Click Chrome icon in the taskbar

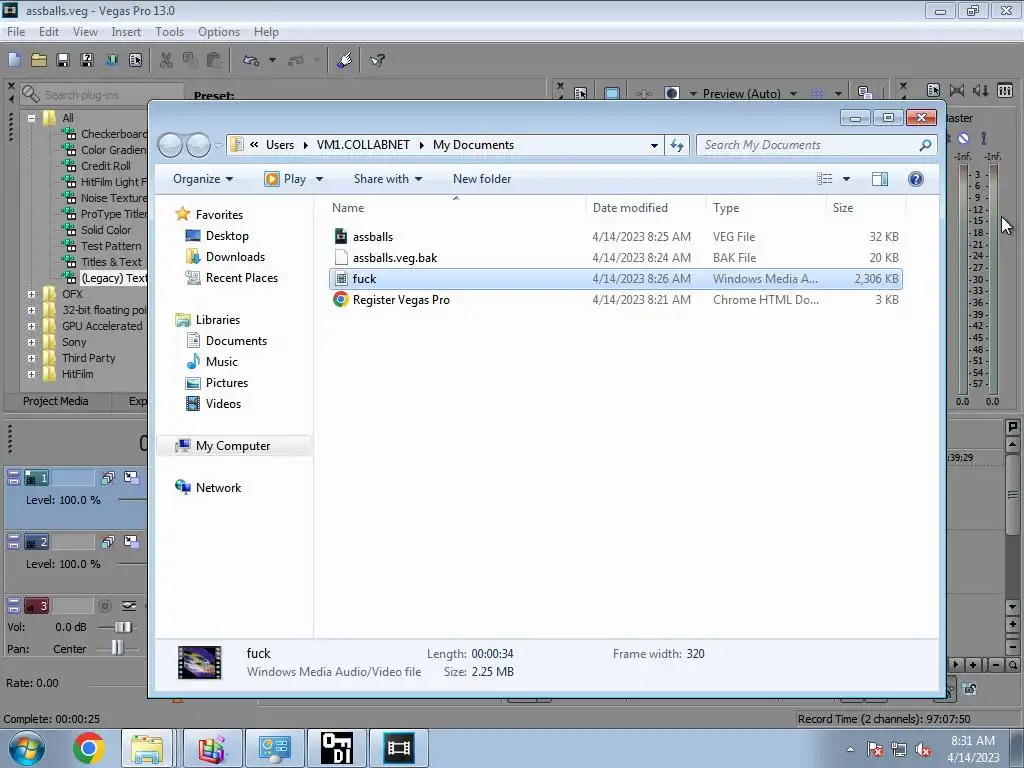89,748
